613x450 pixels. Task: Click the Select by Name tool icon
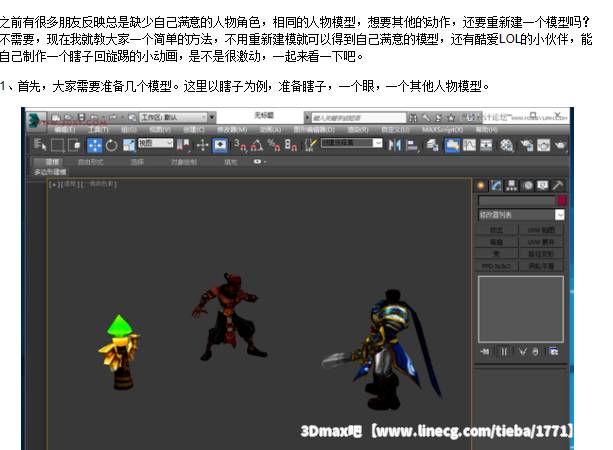39,145
